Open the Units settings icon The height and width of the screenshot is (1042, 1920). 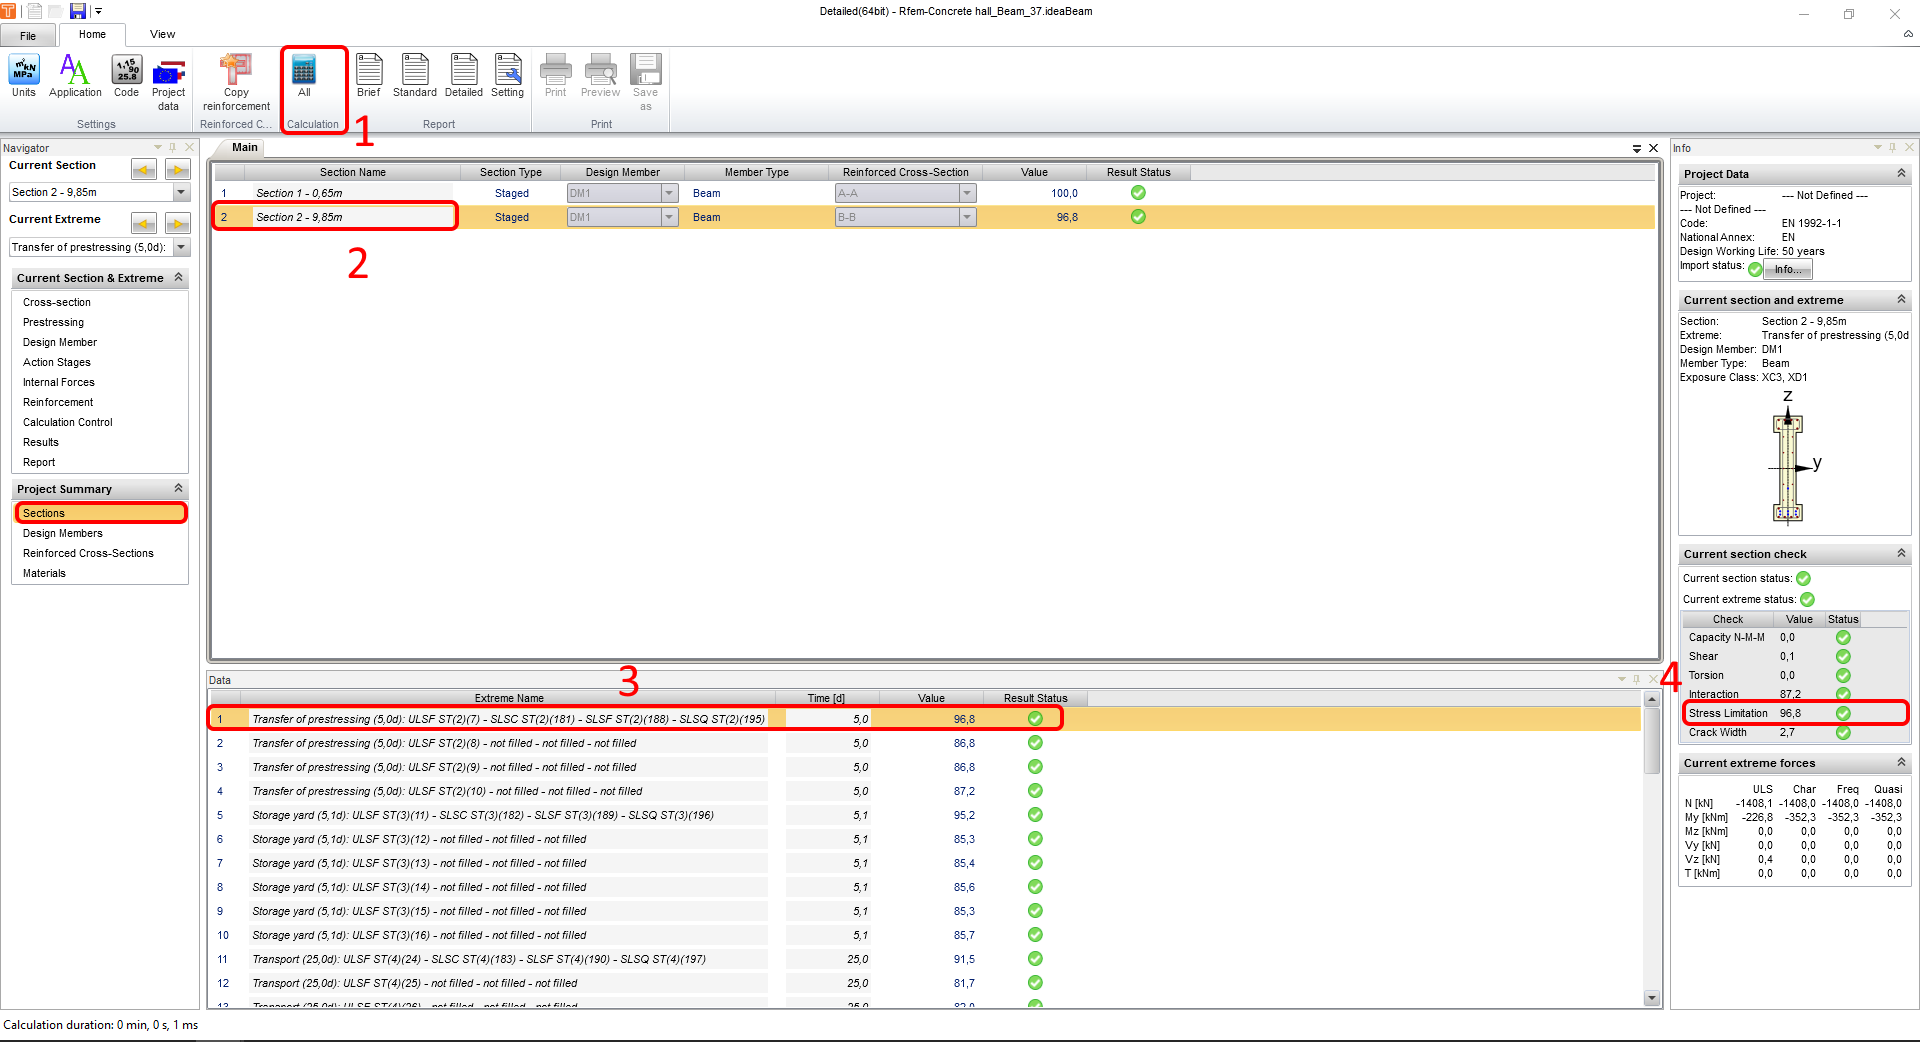pyautogui.click(x=24, y=76)
